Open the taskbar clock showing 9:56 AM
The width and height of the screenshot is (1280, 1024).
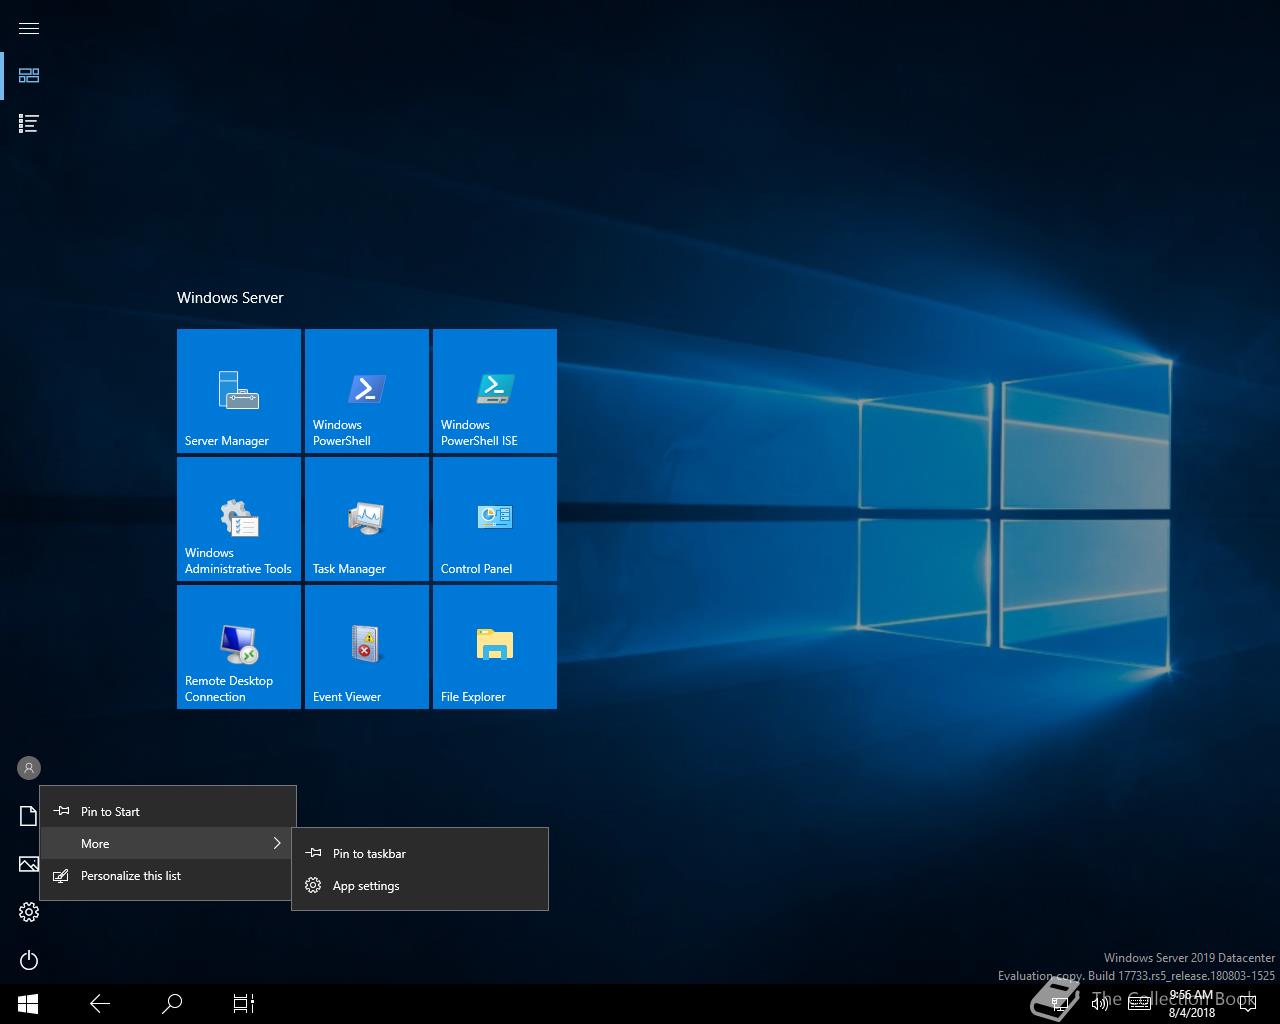pos(1191,1004)
